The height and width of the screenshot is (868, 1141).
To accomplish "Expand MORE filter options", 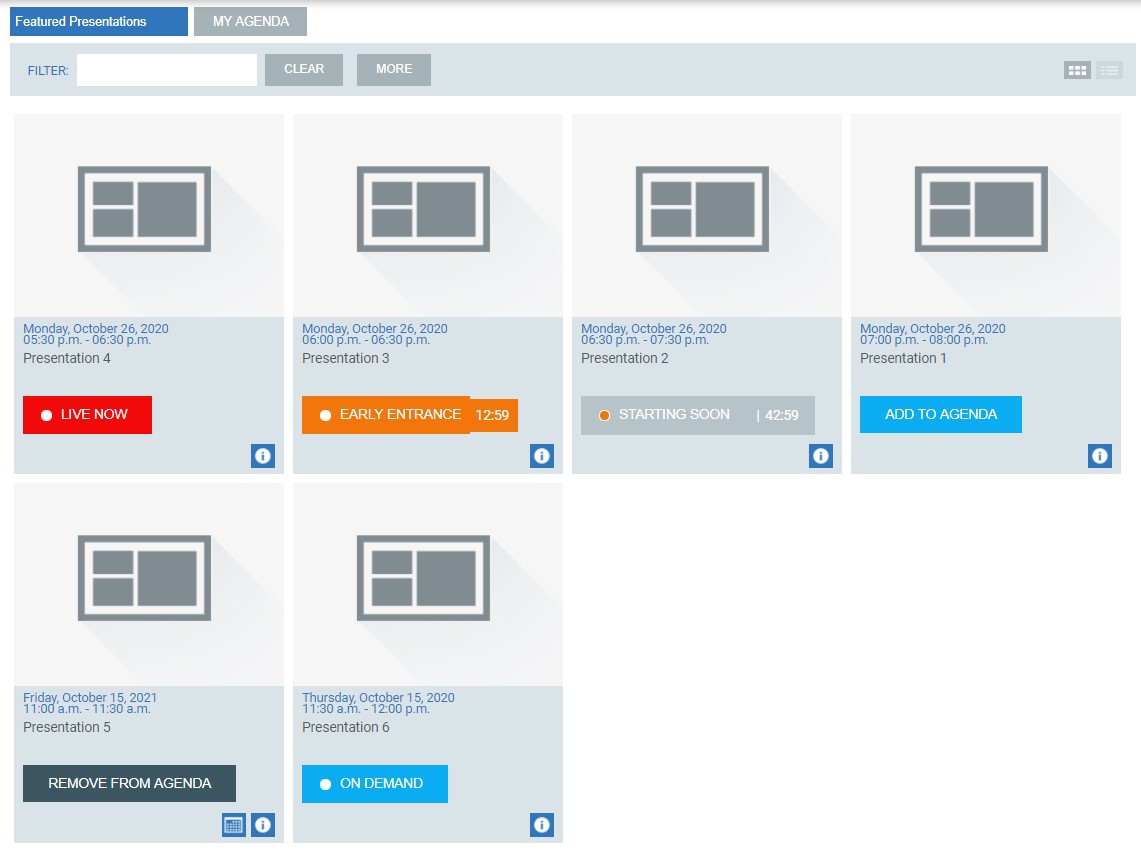I will 394,70.
